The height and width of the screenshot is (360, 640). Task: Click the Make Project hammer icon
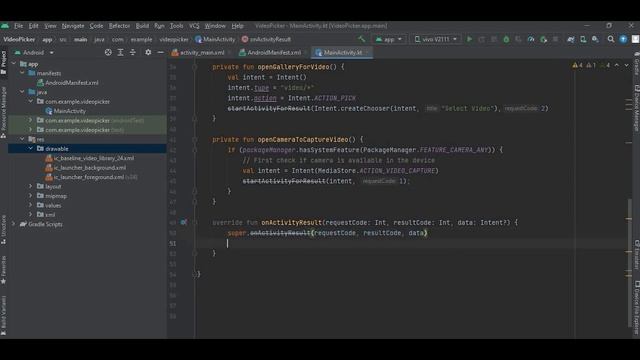(x=362, y=39)
